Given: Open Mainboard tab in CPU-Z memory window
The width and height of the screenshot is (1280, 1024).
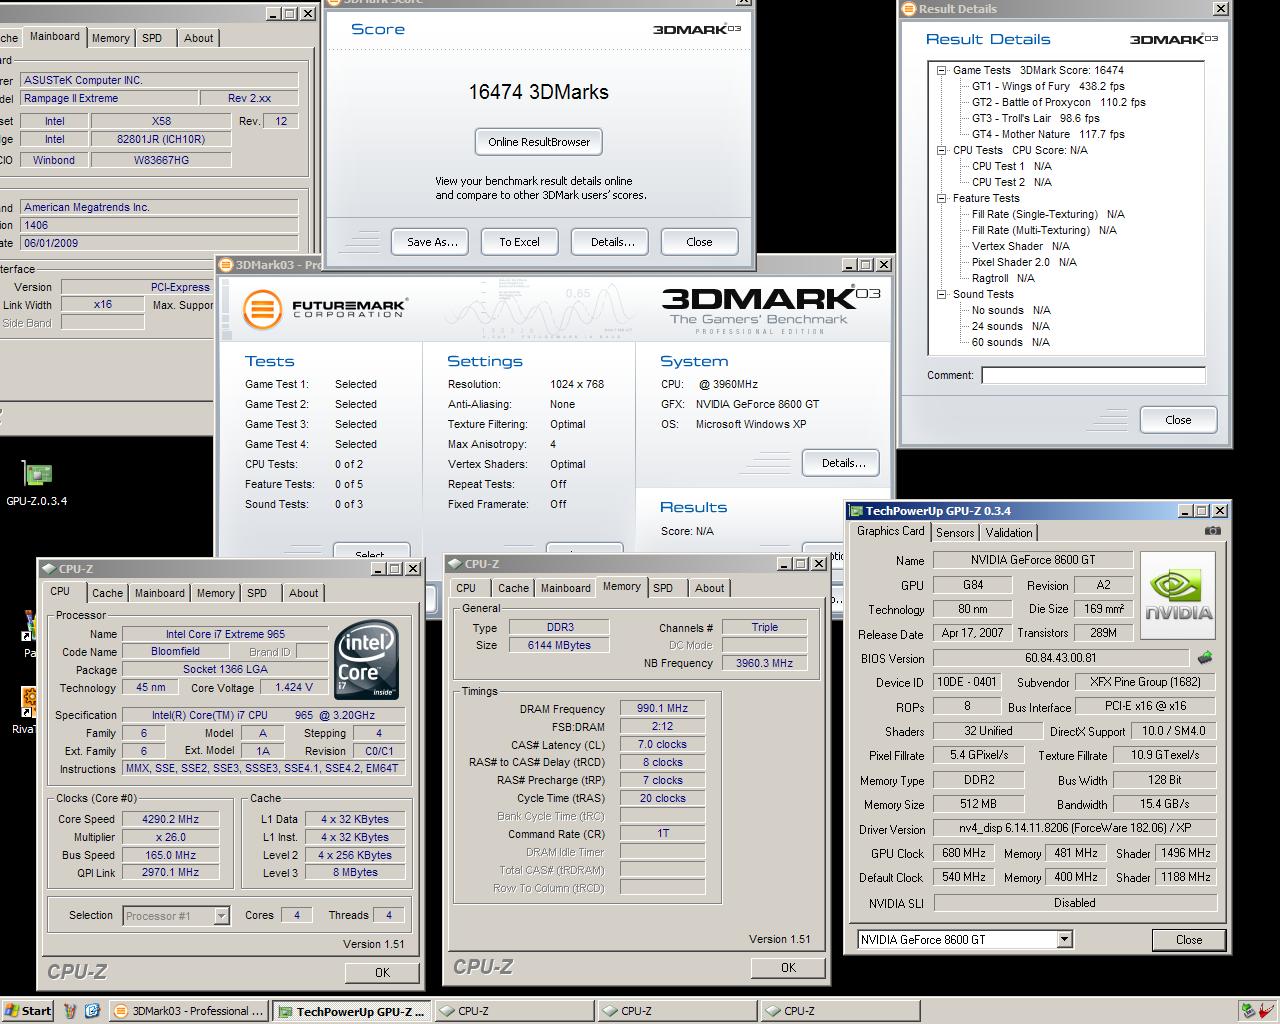Looking at the screenshot, I should [x=566, y=588].
